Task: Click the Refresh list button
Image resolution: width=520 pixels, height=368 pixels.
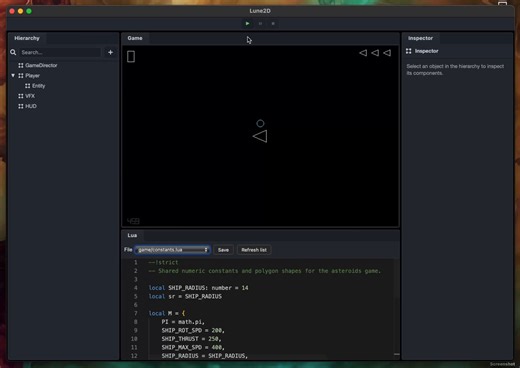Action: [x=254, y=250]
